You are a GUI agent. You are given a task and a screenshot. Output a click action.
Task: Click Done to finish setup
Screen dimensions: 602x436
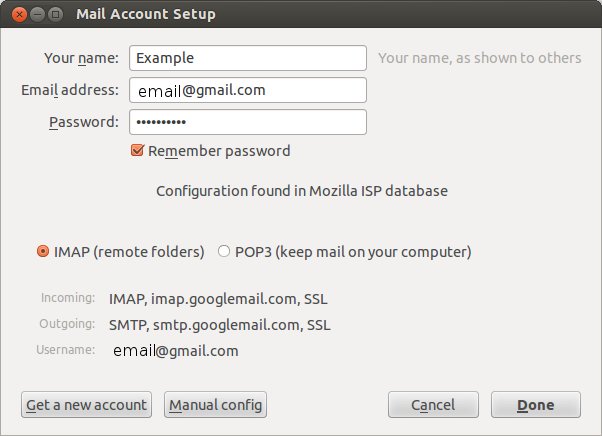pyautogui.click(x=535, y=405)
